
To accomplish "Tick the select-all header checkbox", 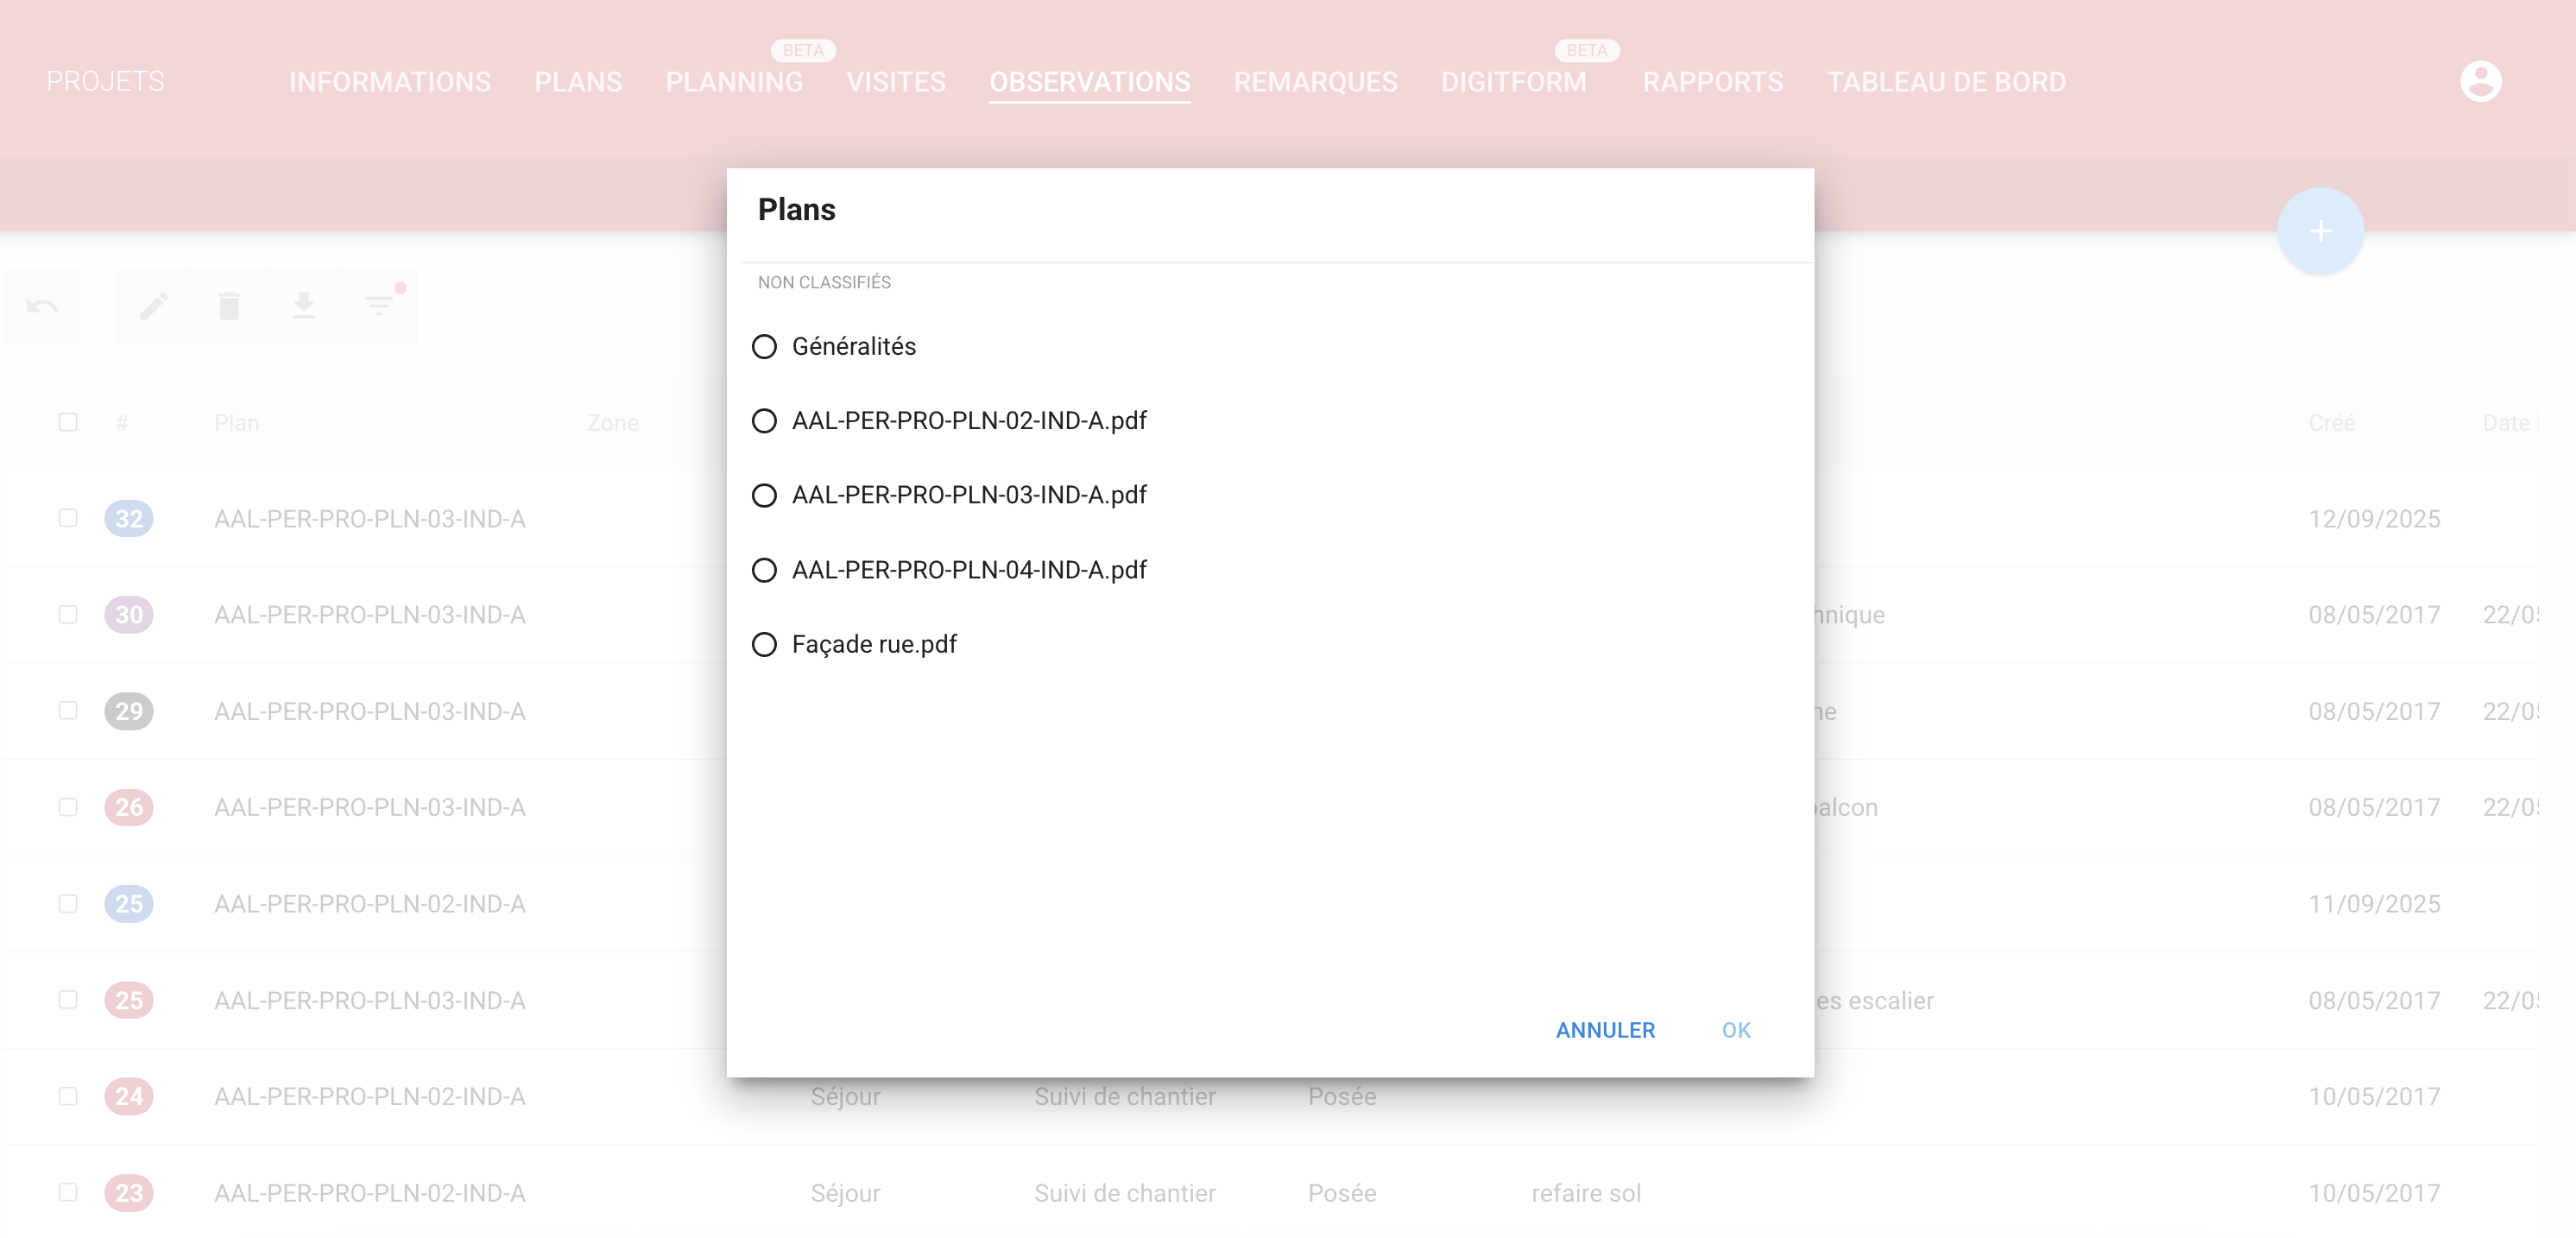I will pyautogui.click(x=68, y=422).
